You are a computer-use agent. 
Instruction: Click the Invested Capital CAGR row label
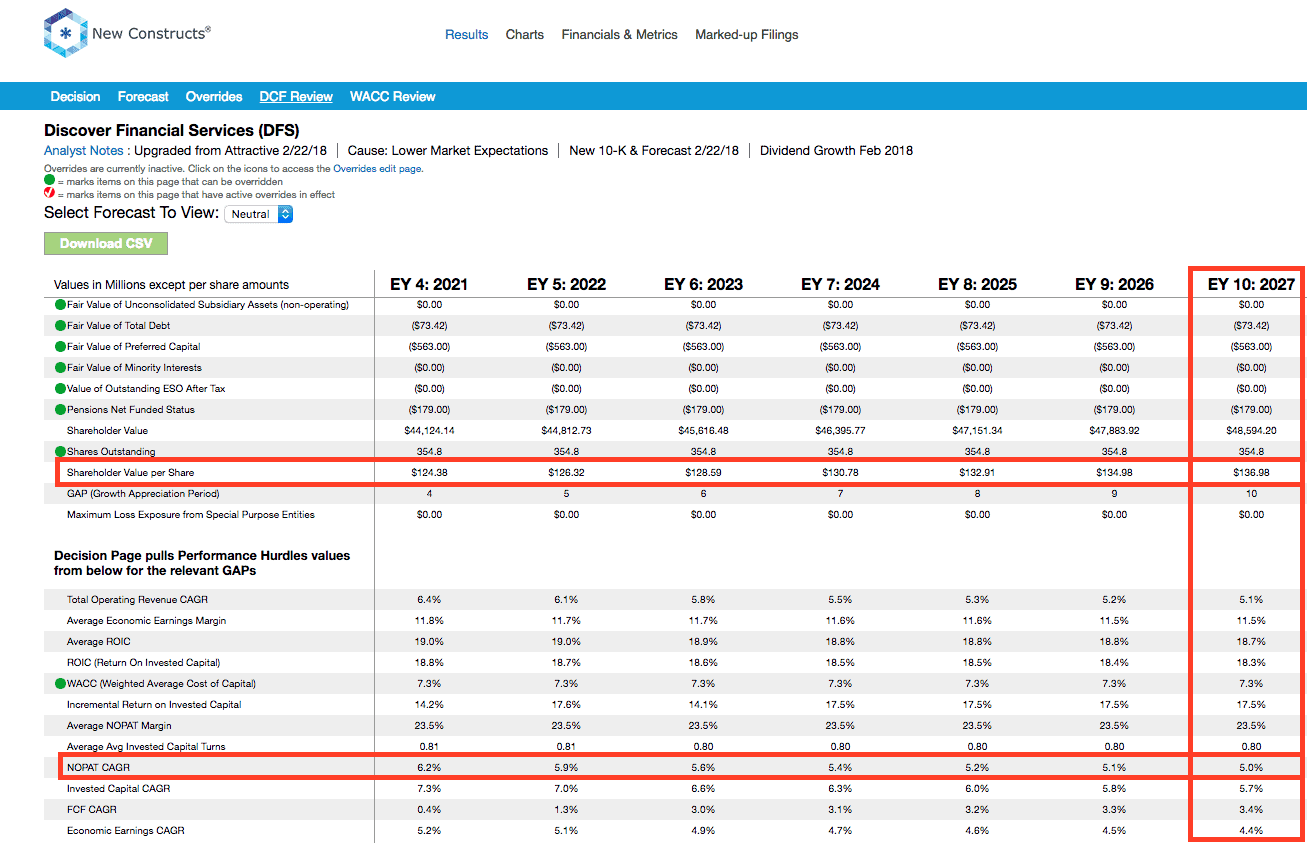pyautogui.click(x=118, y=789)
